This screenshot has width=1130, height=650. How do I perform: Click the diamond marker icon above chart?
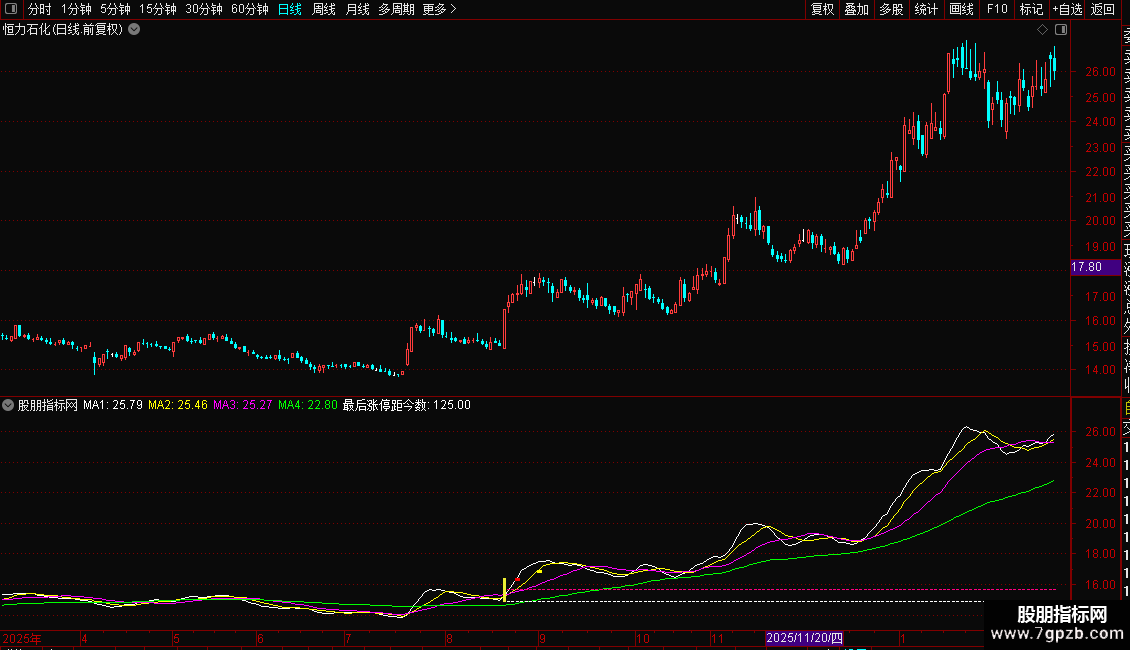(1042, 30)
